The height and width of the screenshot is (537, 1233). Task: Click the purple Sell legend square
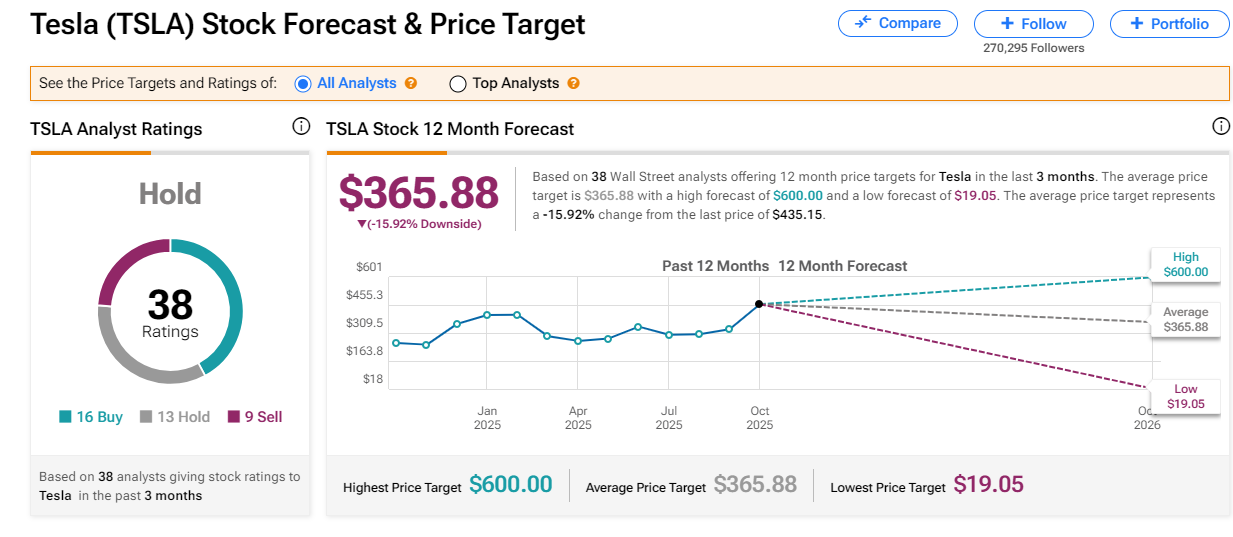[x=235, y=417]
